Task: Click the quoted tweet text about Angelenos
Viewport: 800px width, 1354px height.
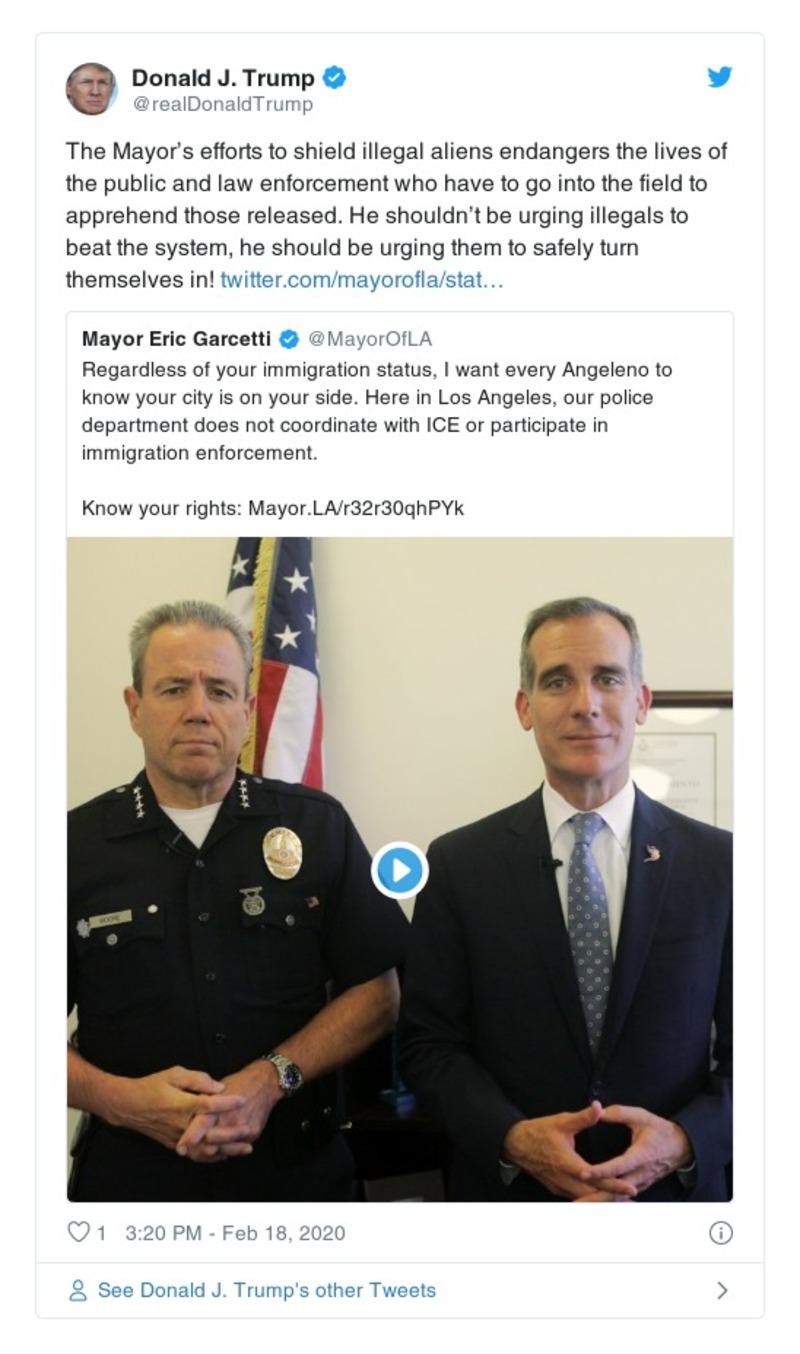Action: click(x=376, y=411)
